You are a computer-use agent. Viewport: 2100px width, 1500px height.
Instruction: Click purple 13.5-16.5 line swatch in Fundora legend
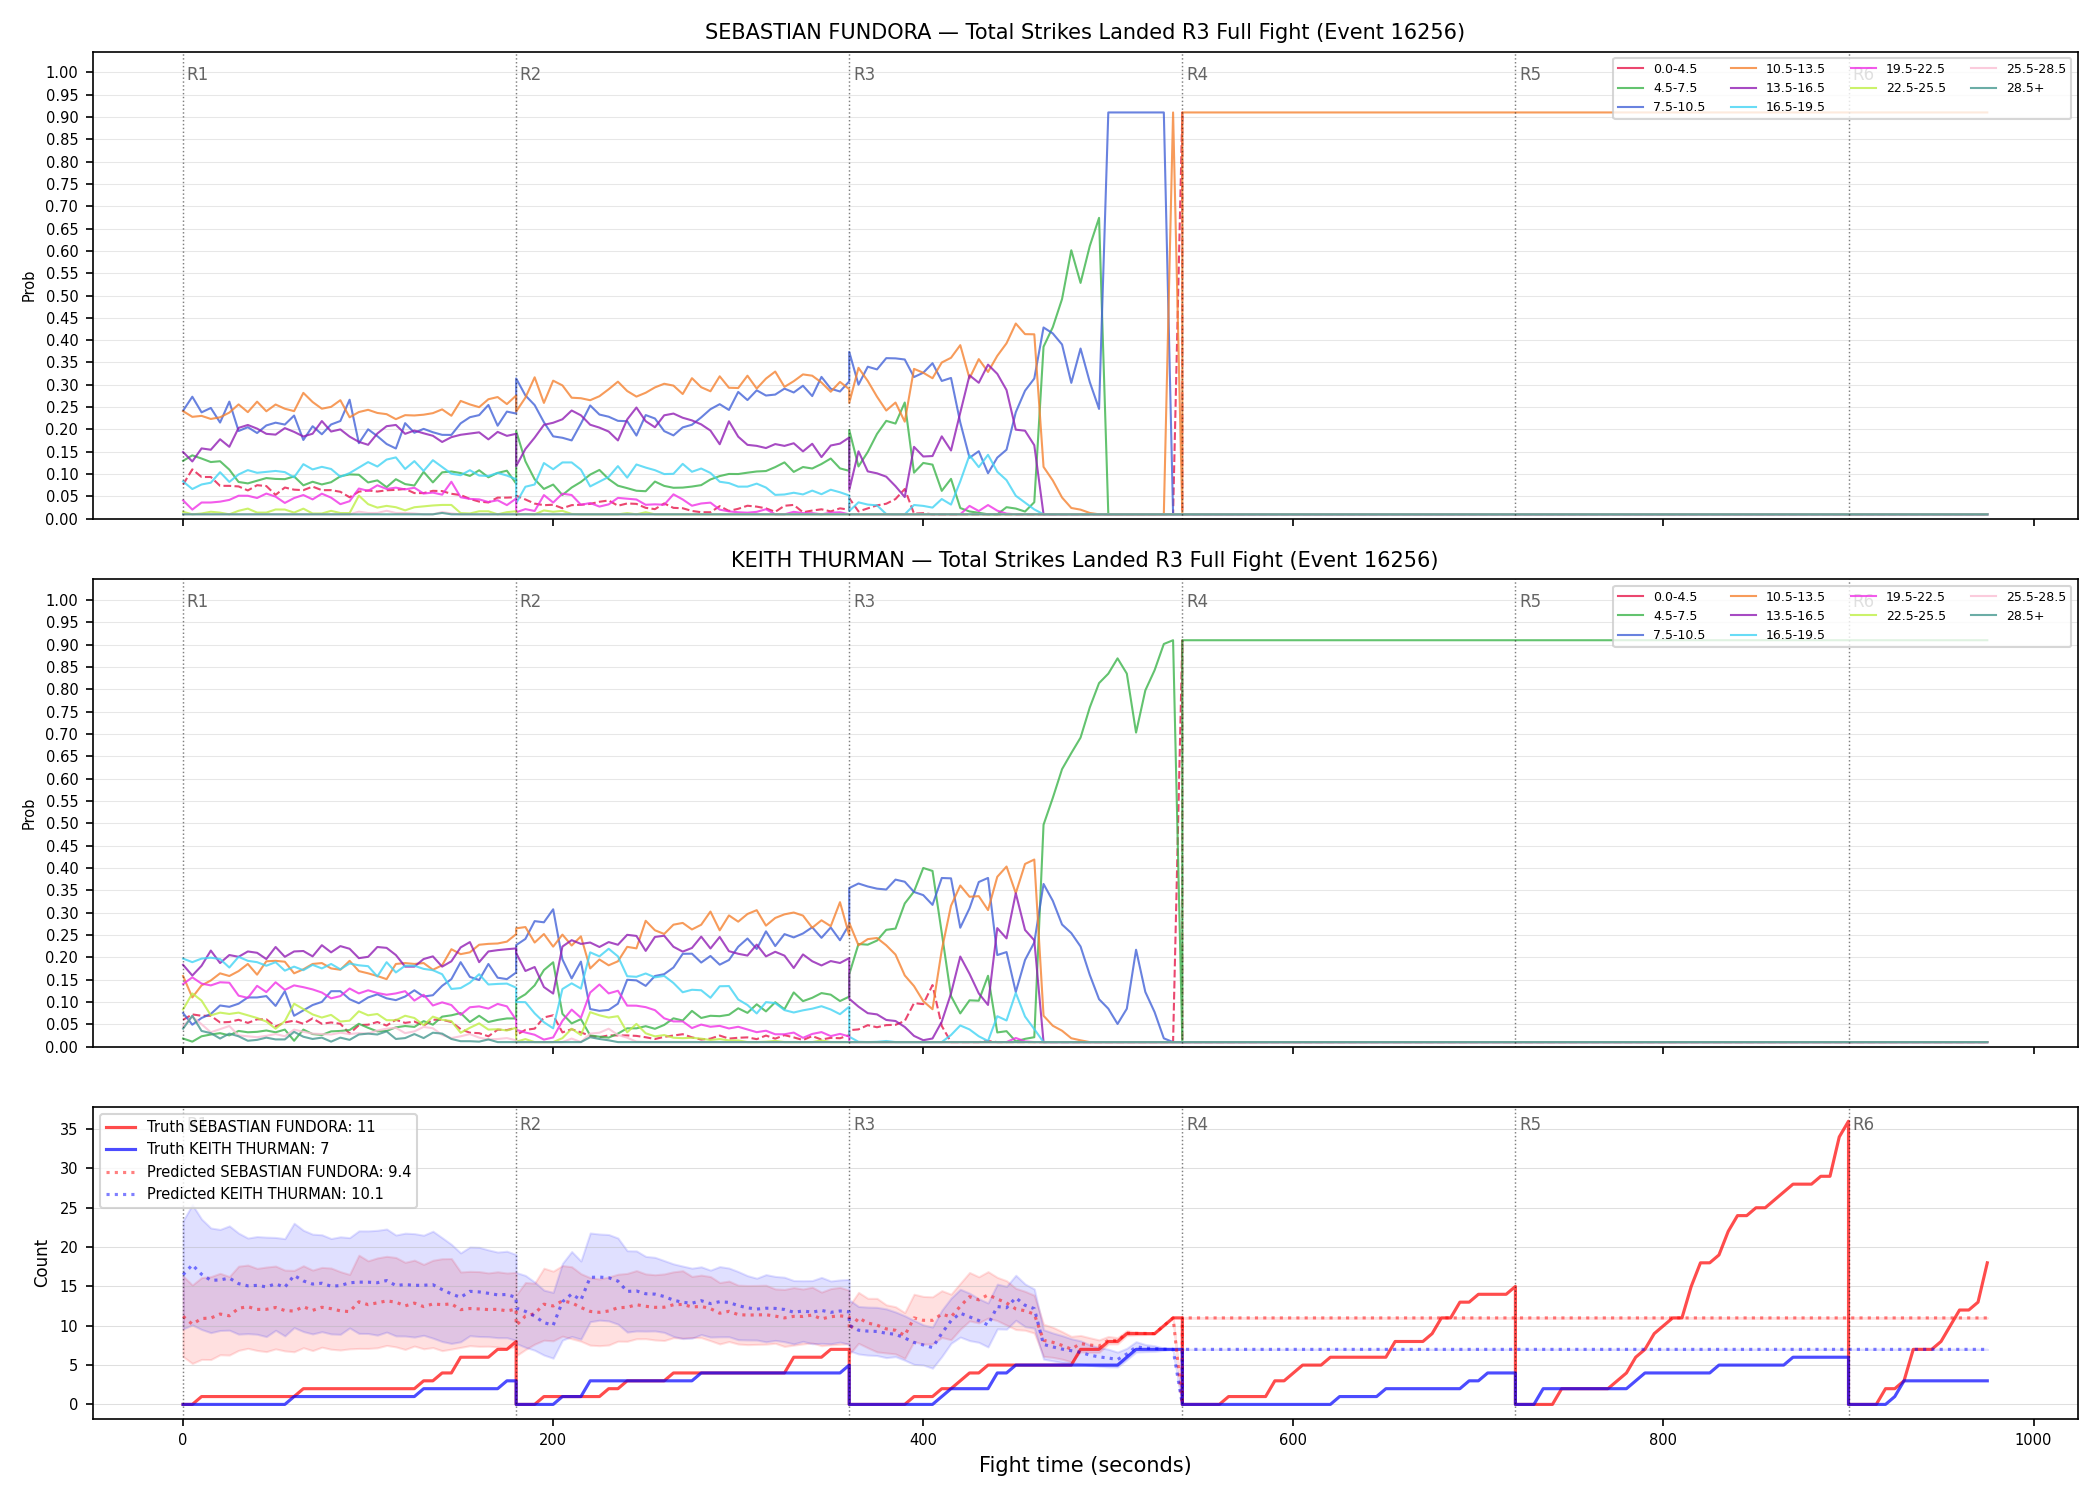(1743, 88)
